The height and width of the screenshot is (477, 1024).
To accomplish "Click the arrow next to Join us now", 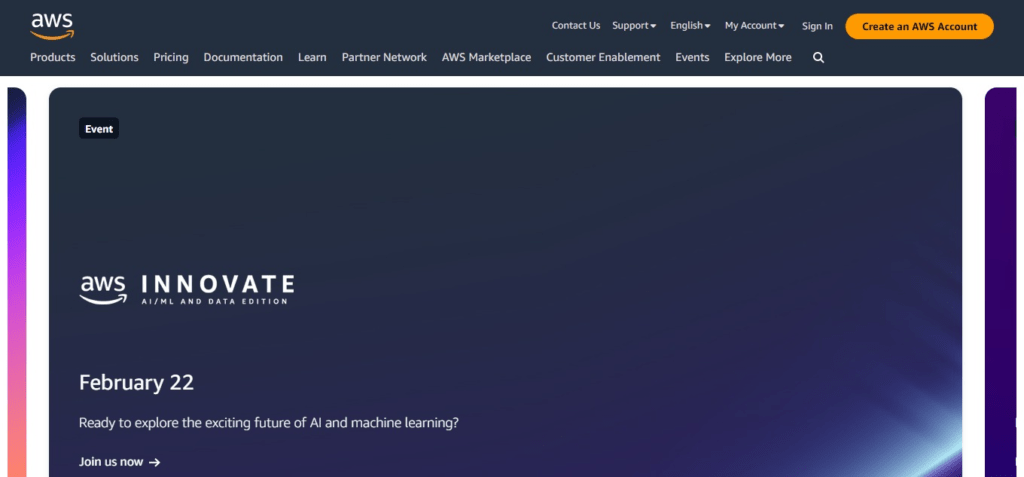I will coord(155,462).
